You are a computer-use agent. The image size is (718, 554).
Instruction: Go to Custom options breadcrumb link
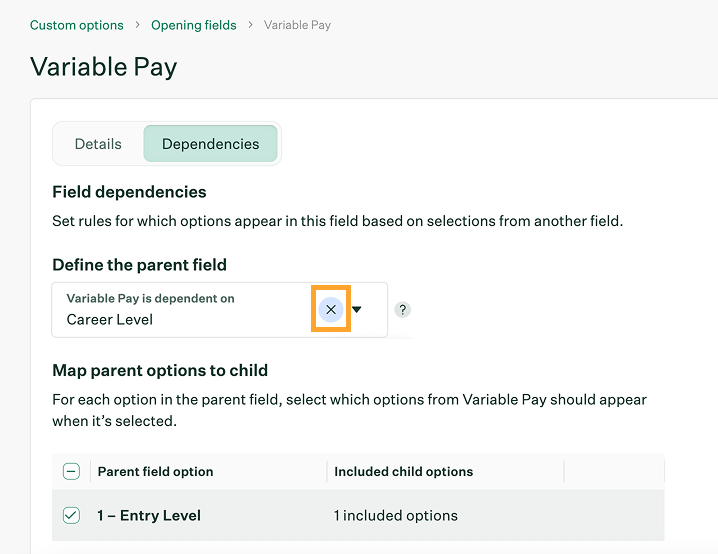tap(77, 25)
